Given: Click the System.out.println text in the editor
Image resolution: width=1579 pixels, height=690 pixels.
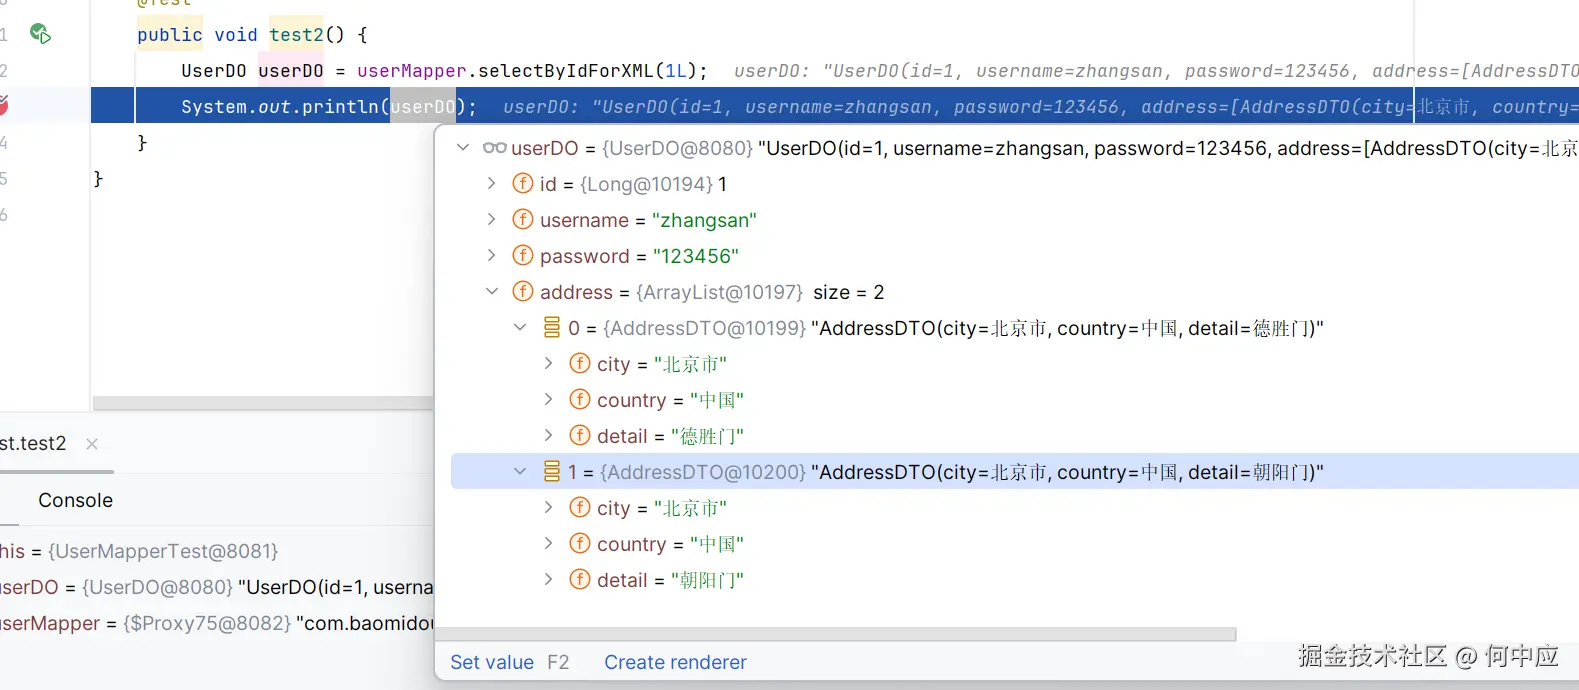Looking at the screenshot, I should pyautogui.click(x=280, y=107).
